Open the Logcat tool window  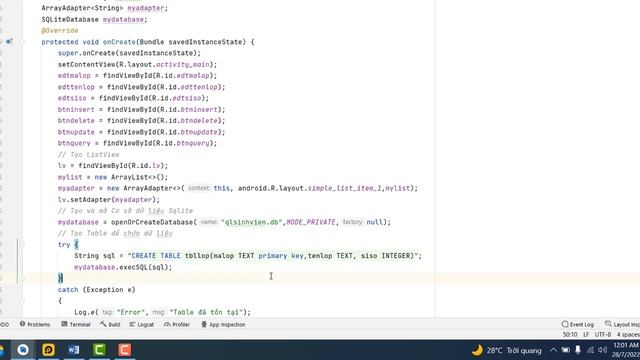coord(142,324)
